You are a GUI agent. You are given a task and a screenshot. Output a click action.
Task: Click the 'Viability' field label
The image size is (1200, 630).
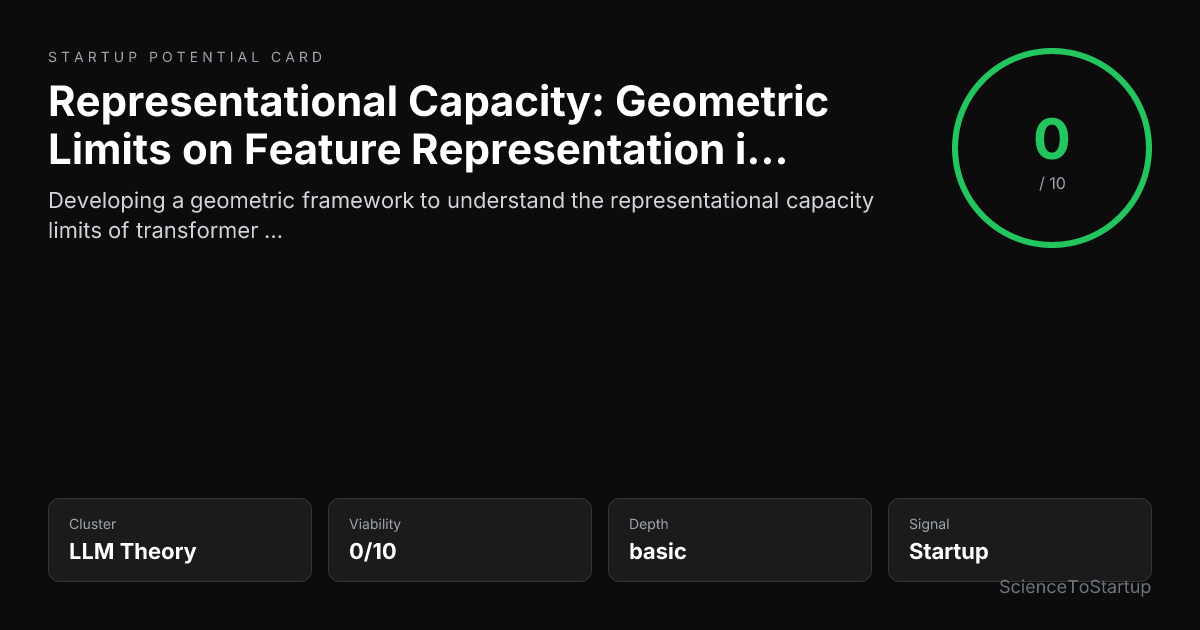pyautogui.click(x=375, y=524)
